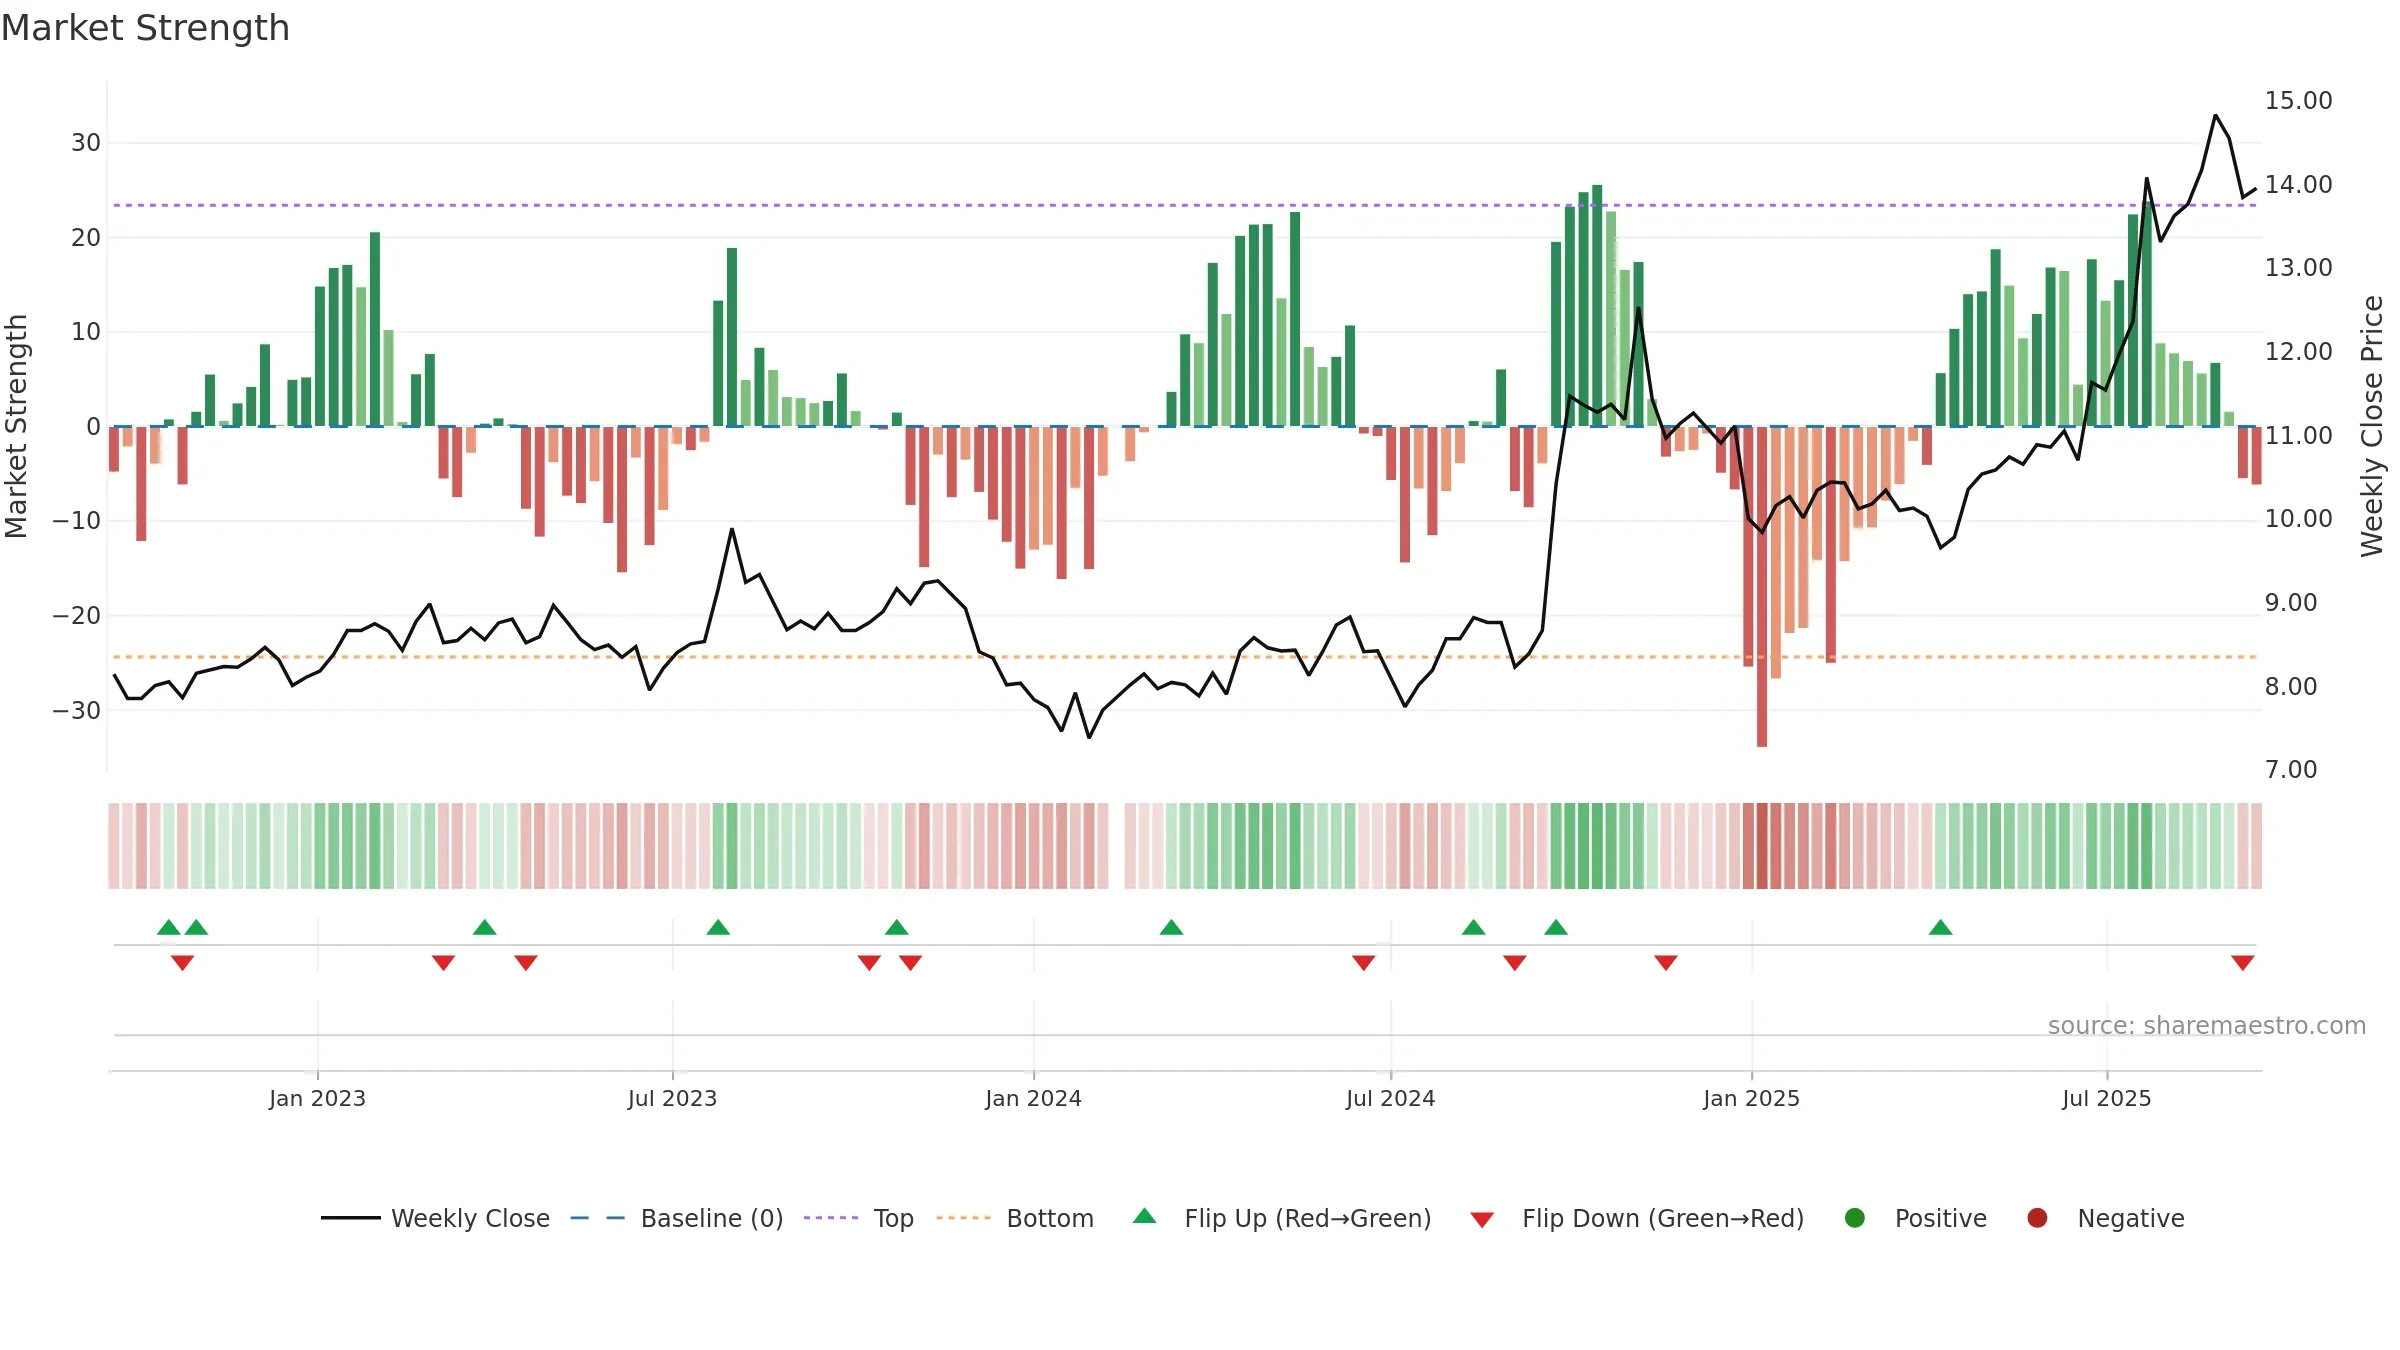This screenshot has height=1350, width=2400.
Task: Click the −20 tick on left axis
Action: click(x=76, y=616)
